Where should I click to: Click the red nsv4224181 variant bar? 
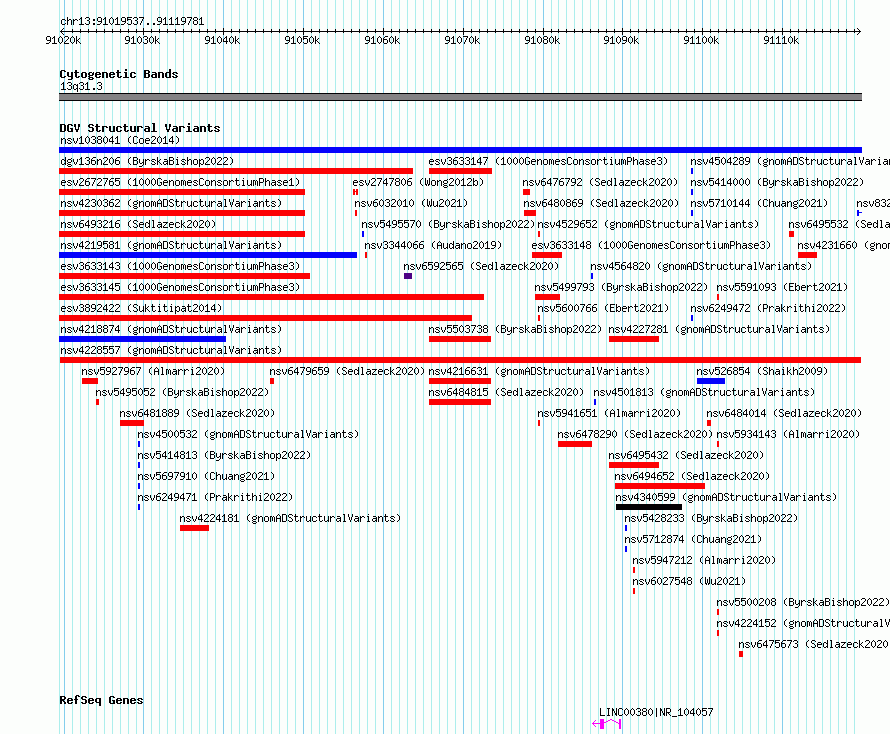click(194, 528)
